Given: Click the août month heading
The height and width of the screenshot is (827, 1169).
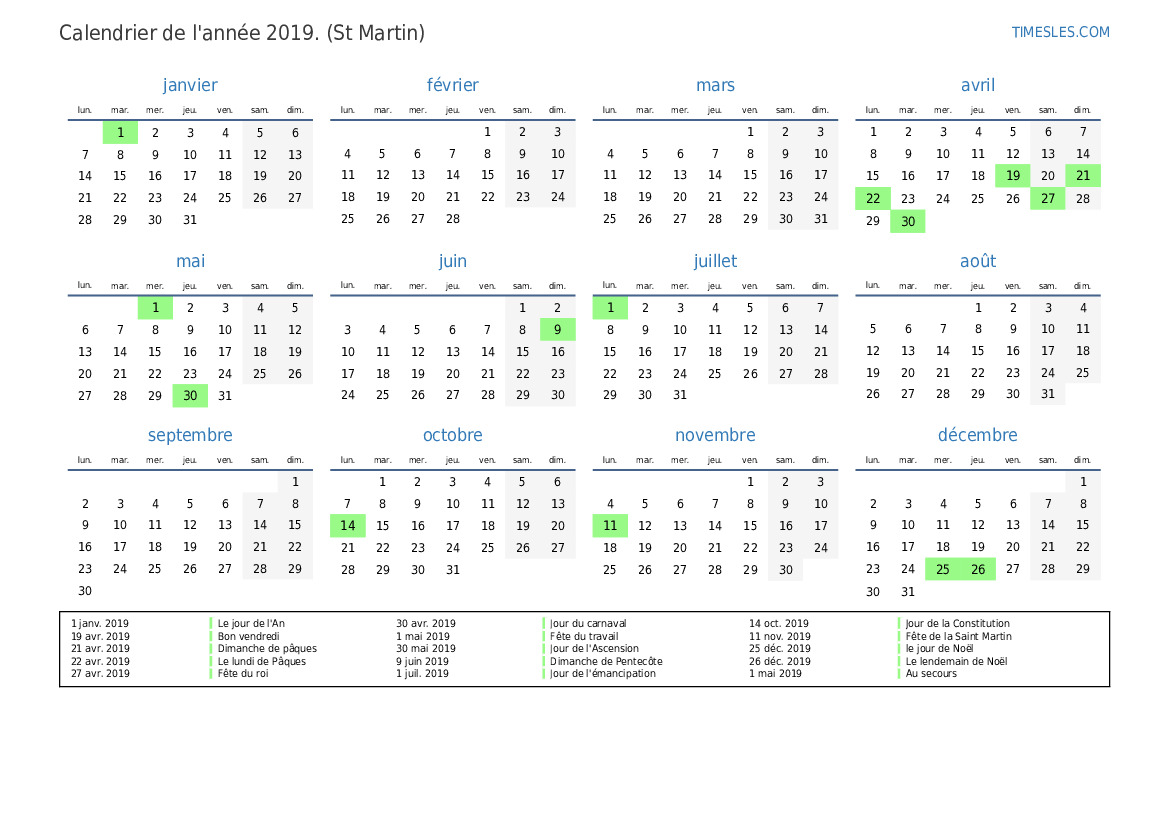Looking at the screenshot, I should click(977, 261).
